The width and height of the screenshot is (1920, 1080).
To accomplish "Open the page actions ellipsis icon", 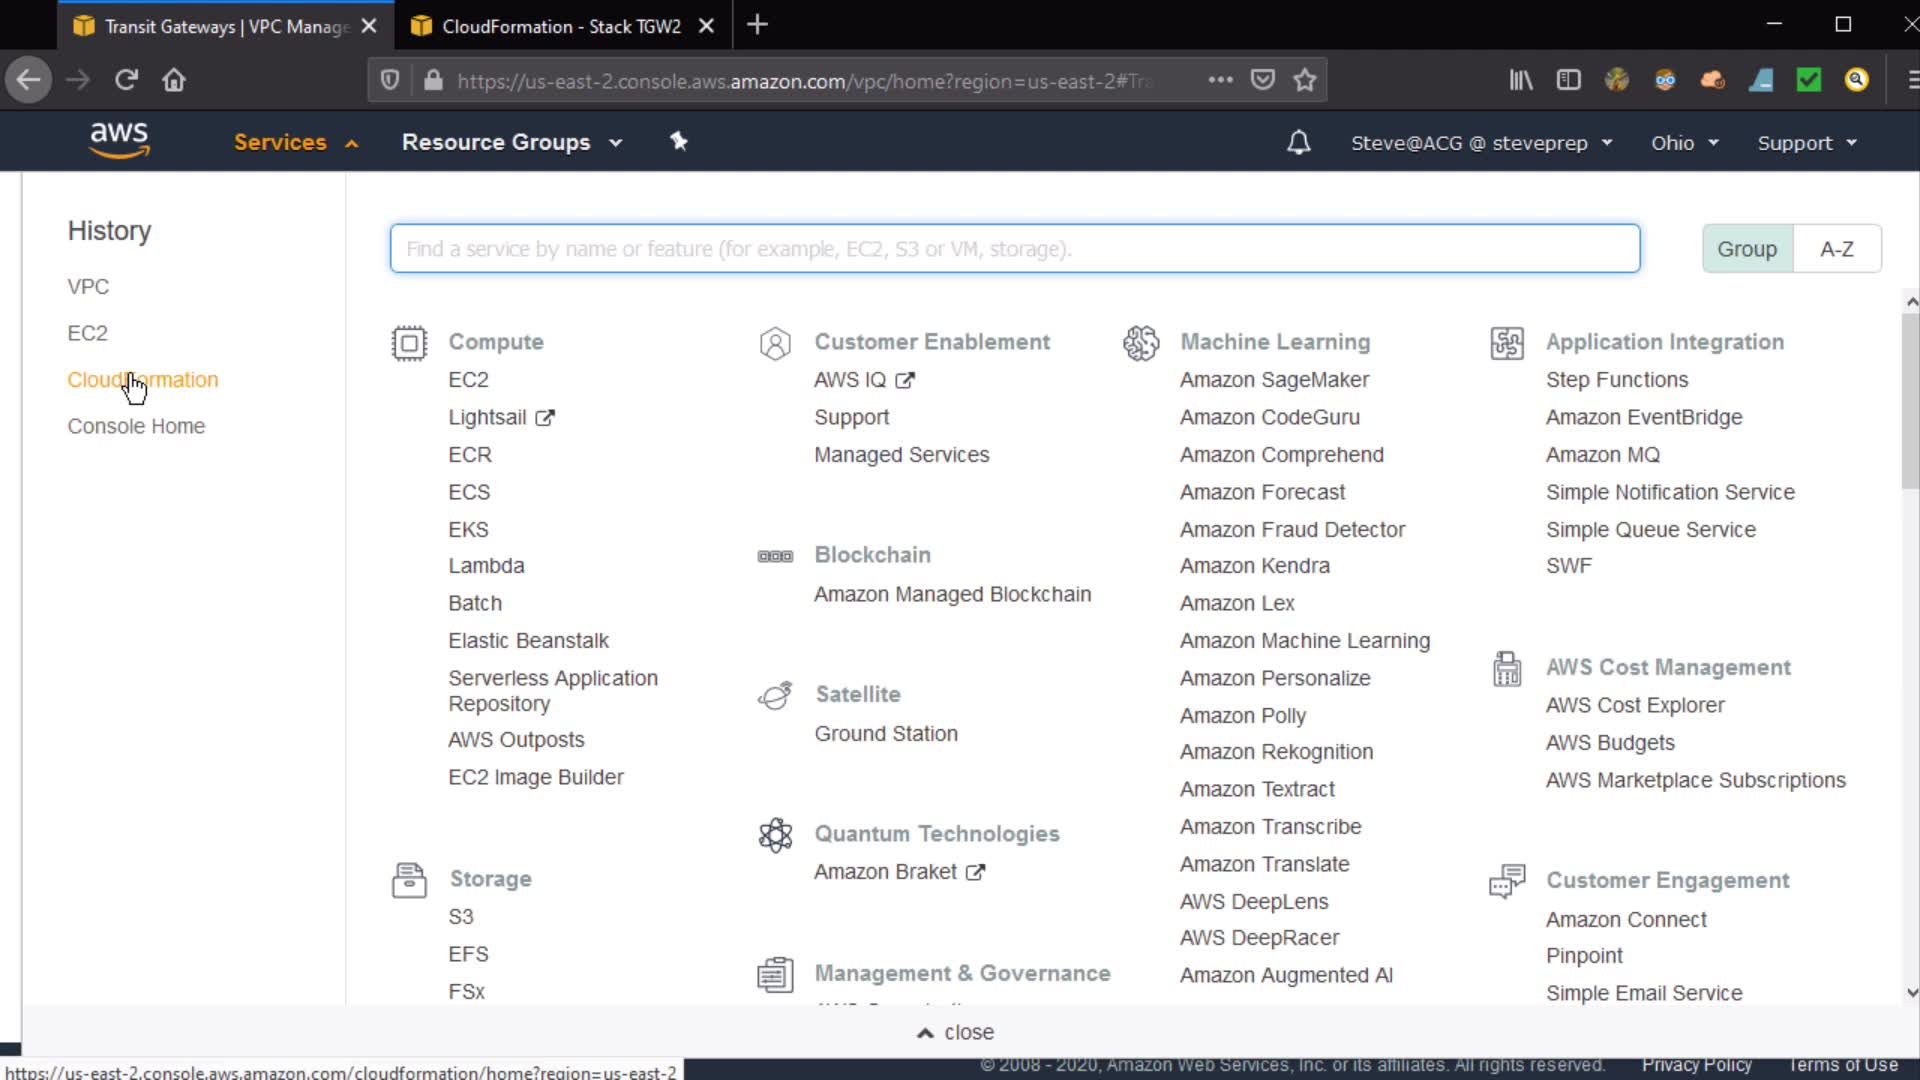I will click(x=1220, y=80).
